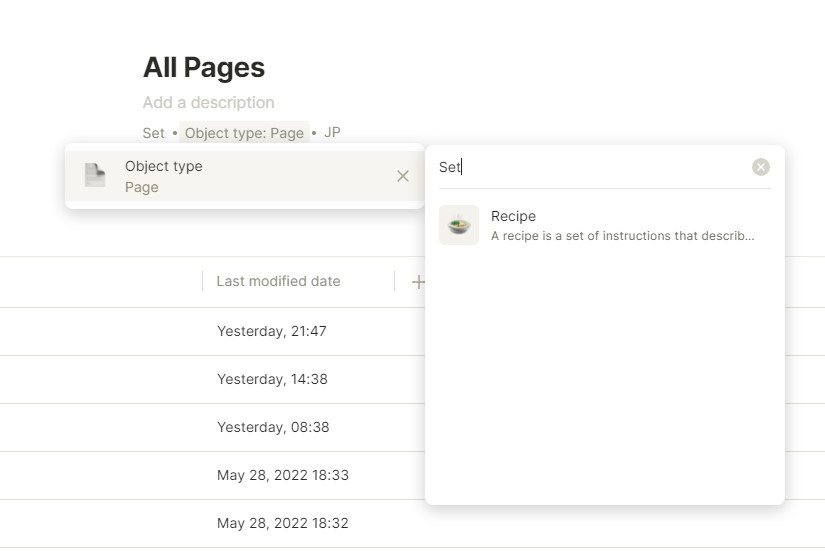Click the page icon beside Object type
This screenshot has height=551, width=825.
click(x=95, y=176)
